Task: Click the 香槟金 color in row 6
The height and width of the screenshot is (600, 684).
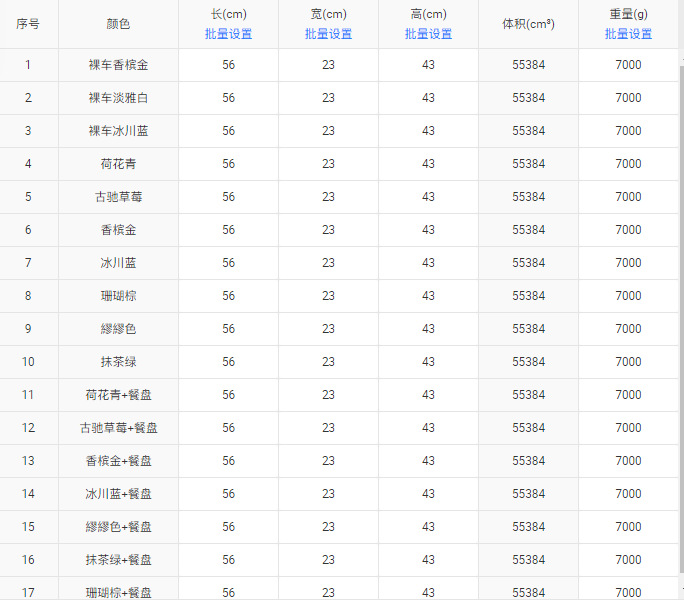Action: [x=118, y=230]
